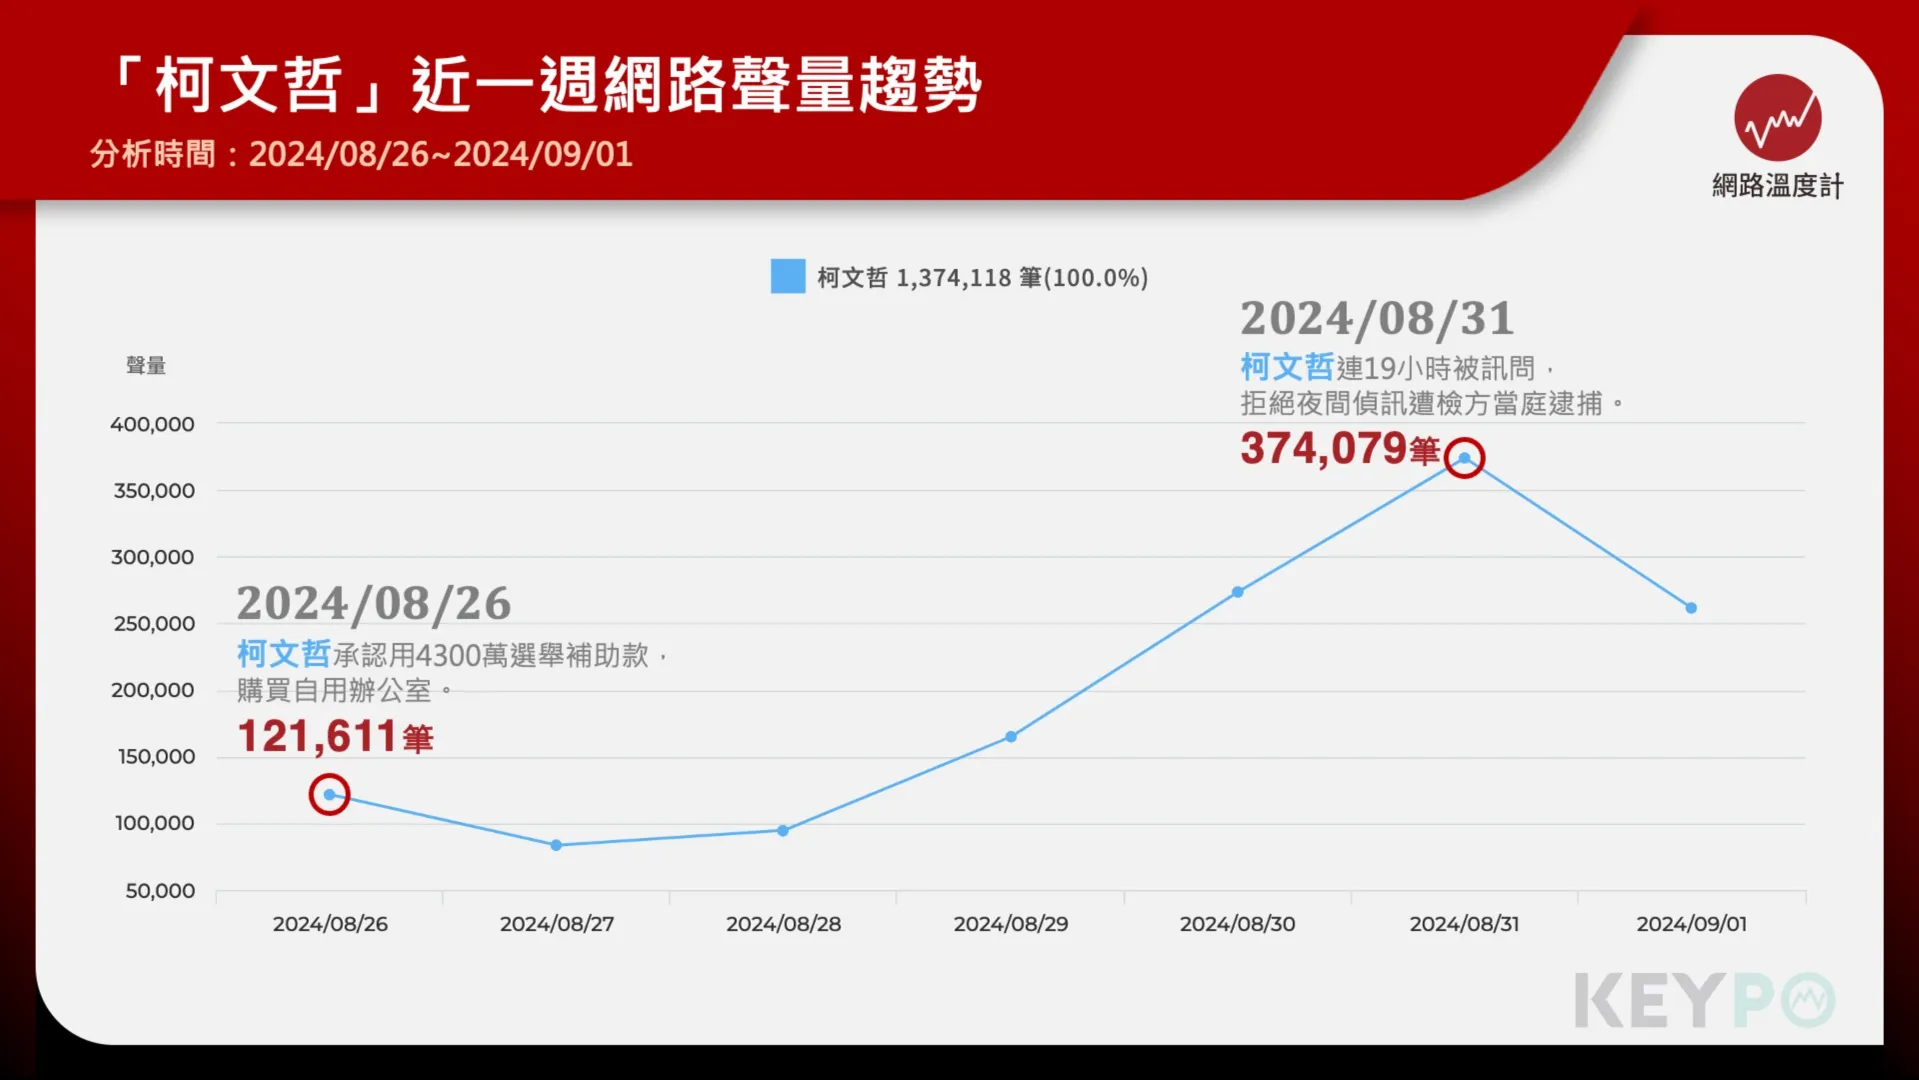Click the x-axis label 2024/08/30
This screenshot has width=1919, height=1080.
pos(1237,924)
